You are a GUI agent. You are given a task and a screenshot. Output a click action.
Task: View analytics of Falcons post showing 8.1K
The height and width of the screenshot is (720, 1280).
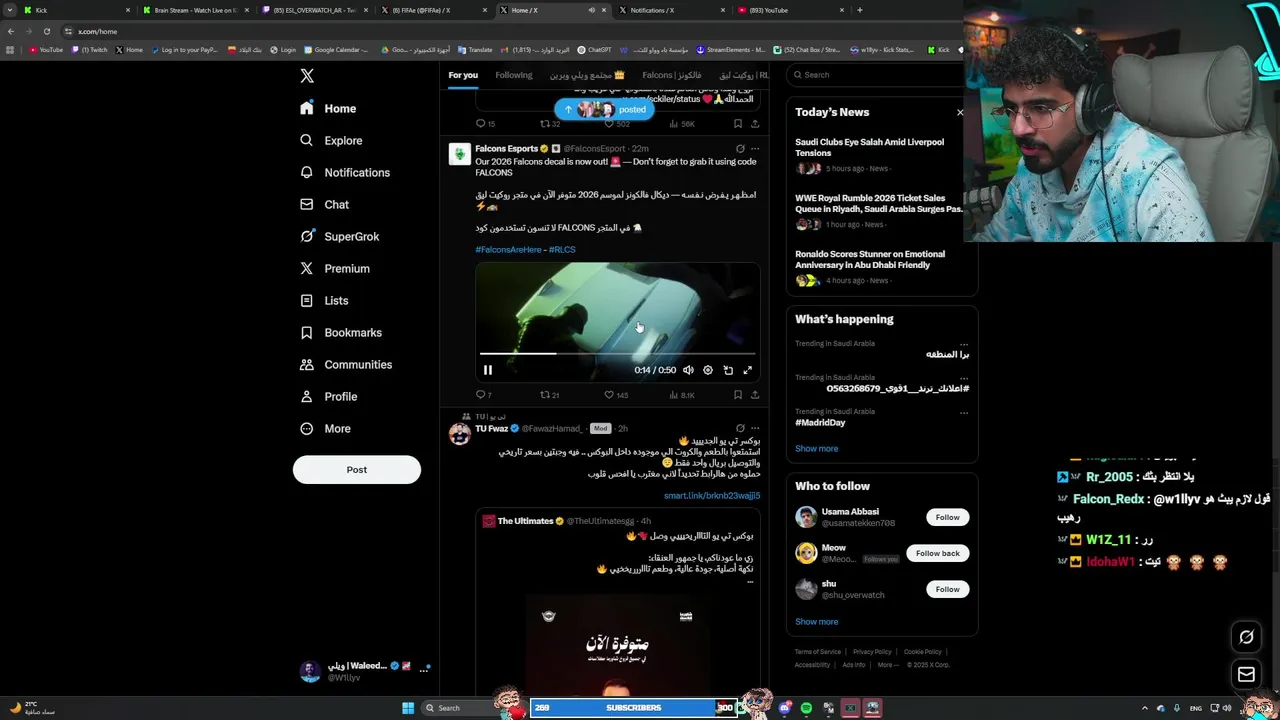click(682, 395)
